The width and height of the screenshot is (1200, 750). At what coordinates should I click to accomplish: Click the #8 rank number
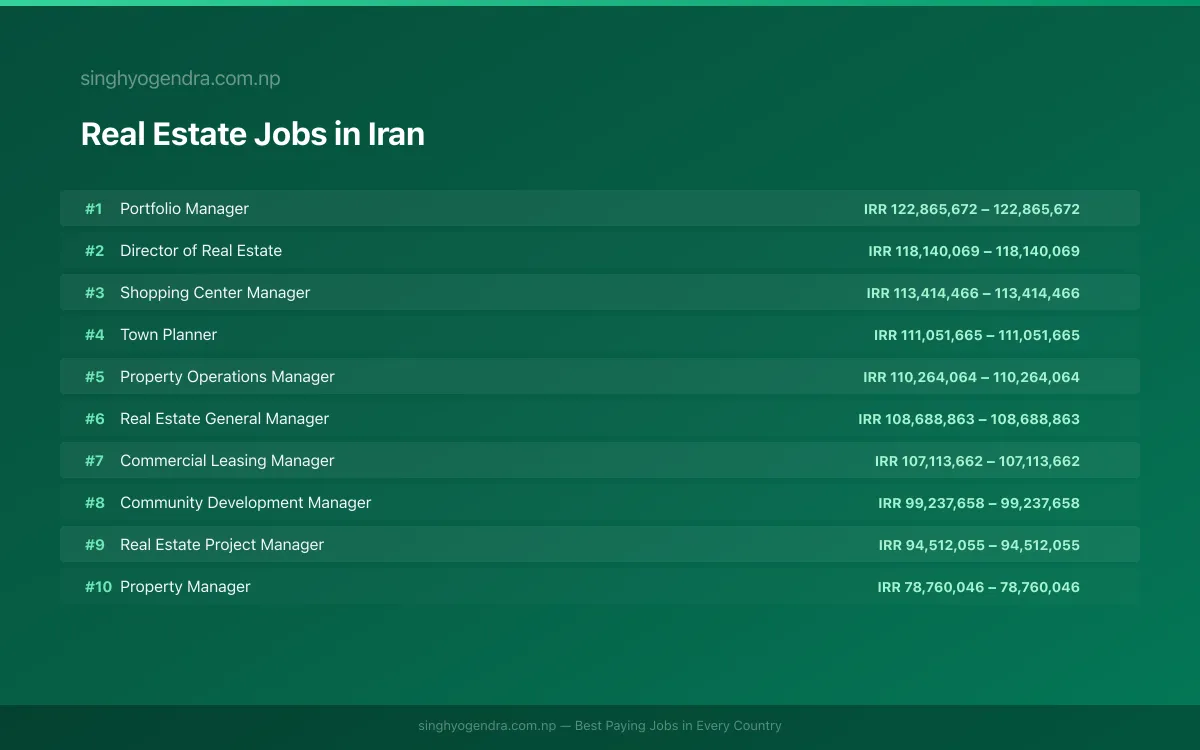click(94, 503)
